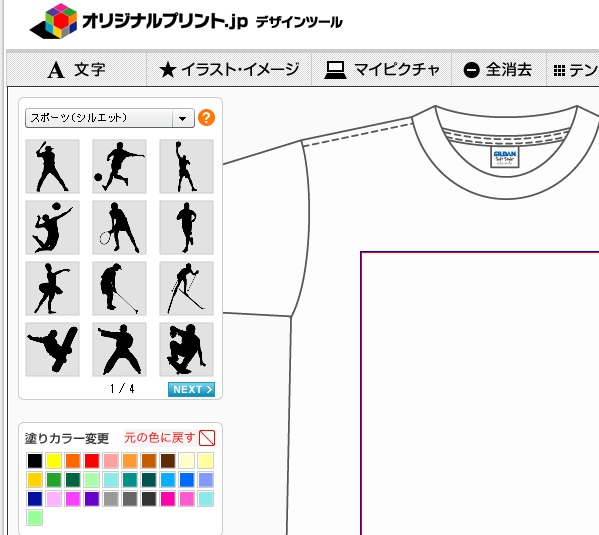Pick the hot pink color swatch
The image size is (599, 535).
168,499
